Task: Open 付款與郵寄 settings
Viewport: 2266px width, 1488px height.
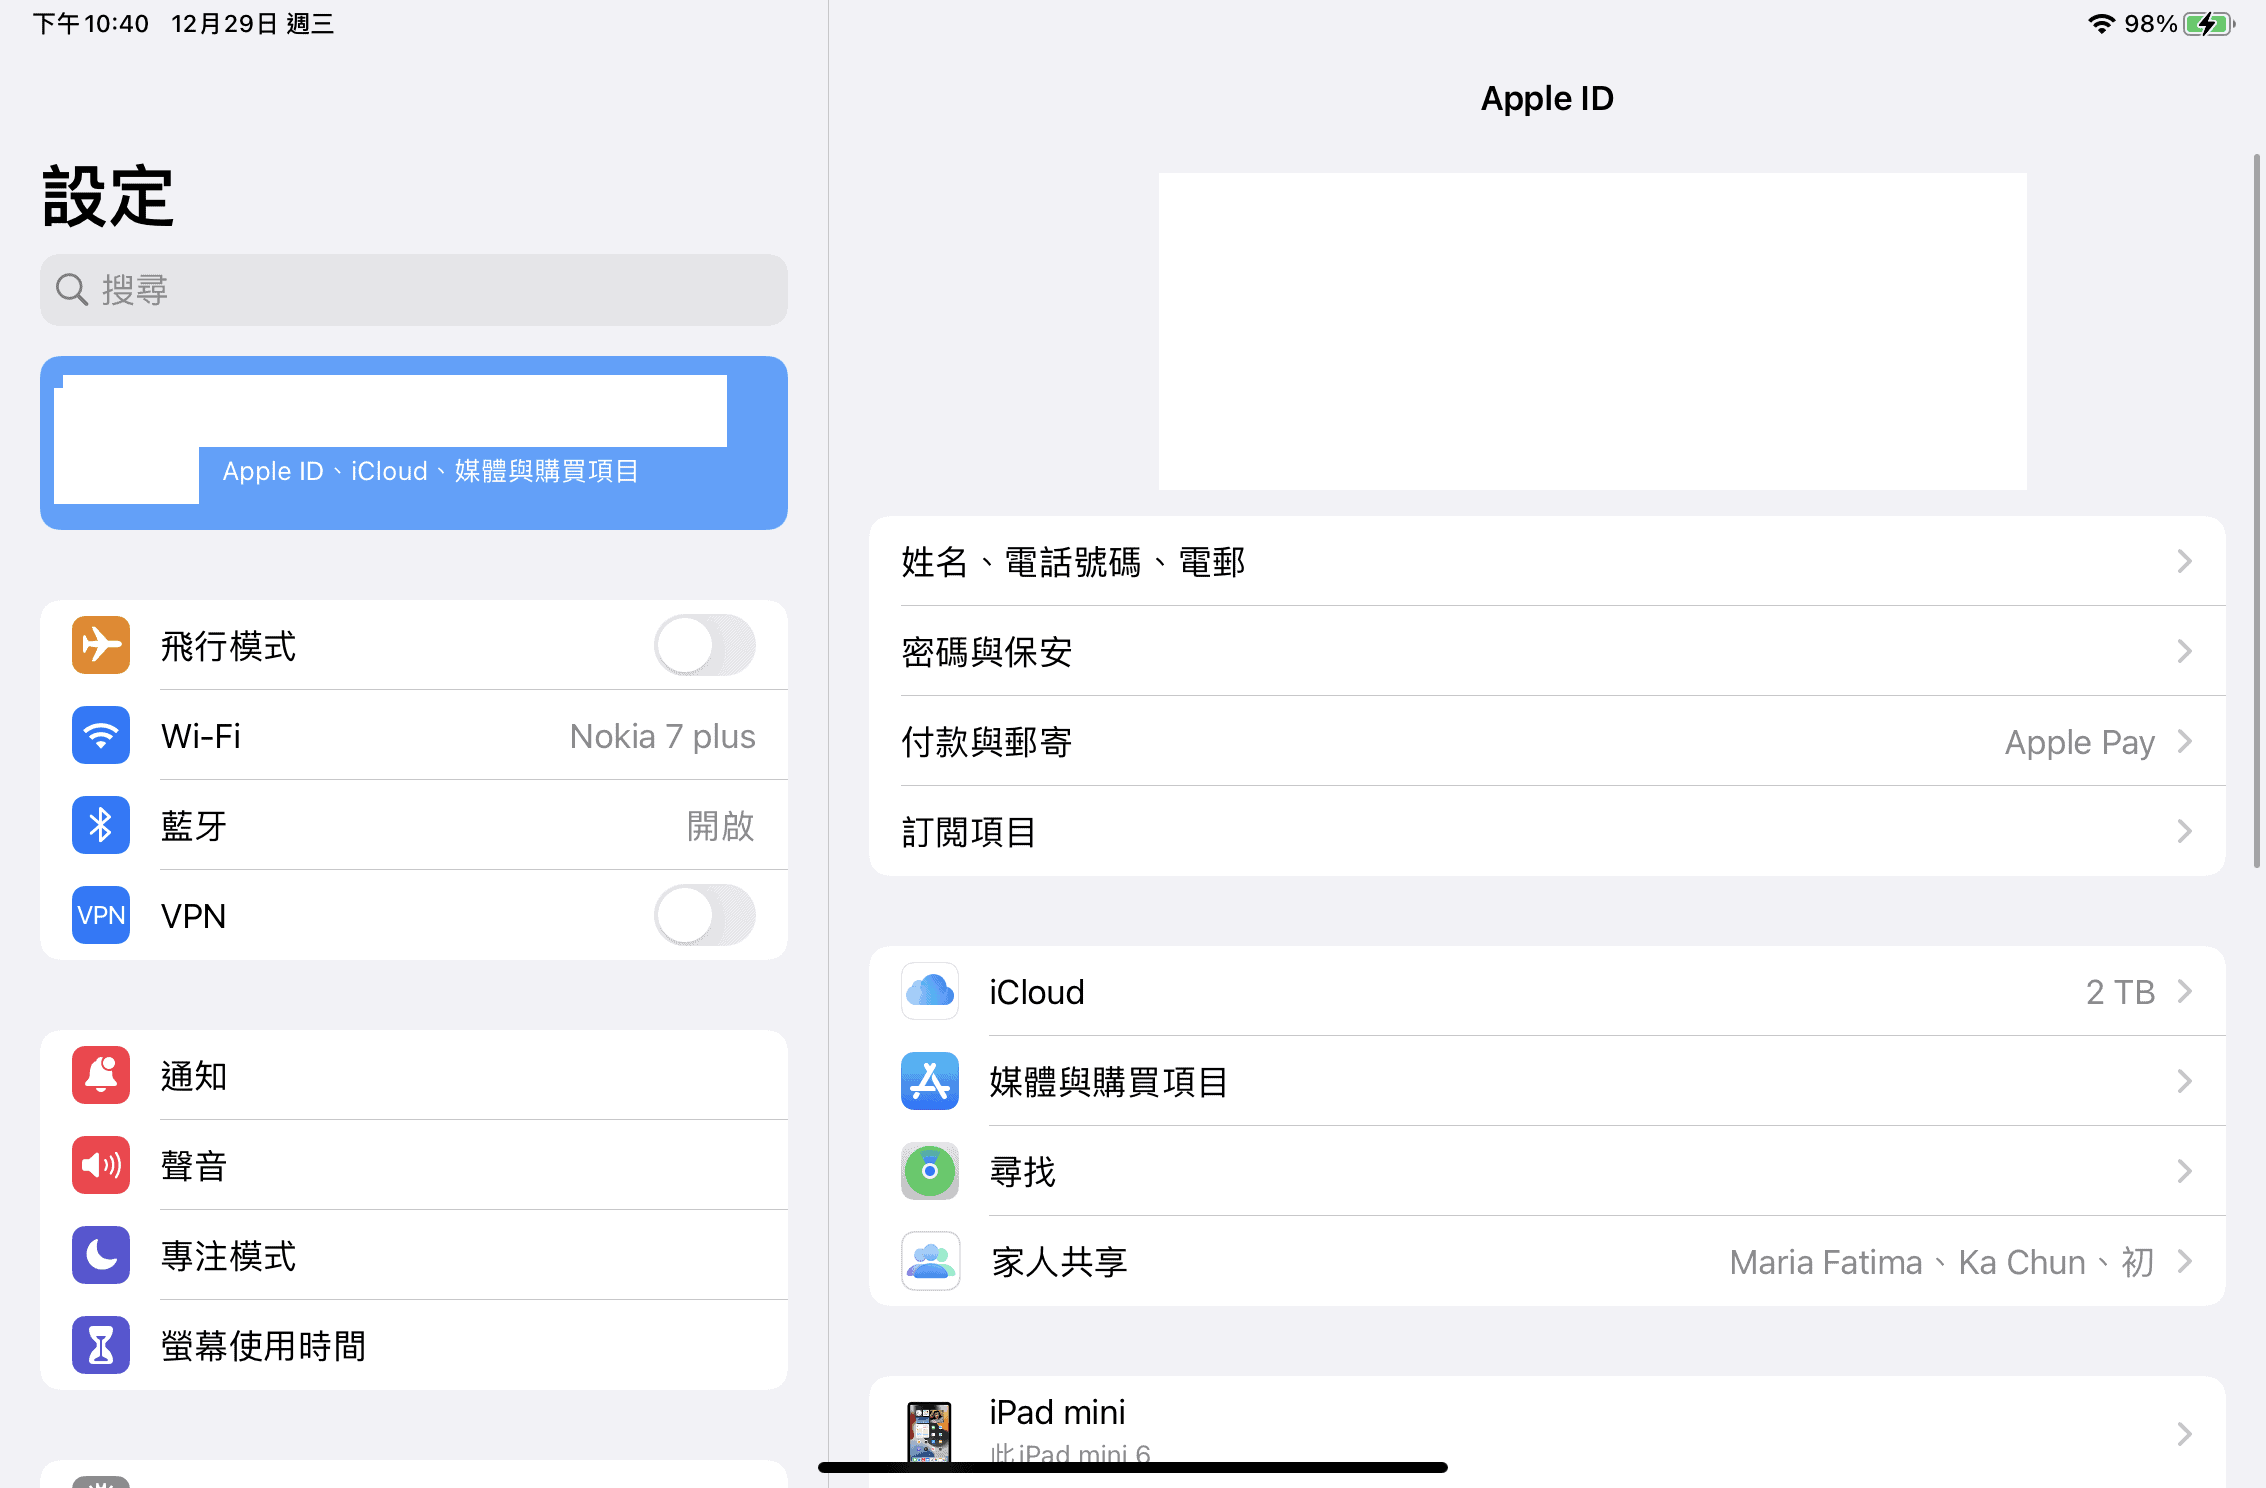Action: pyautogui.click(x=1547, y=741)
